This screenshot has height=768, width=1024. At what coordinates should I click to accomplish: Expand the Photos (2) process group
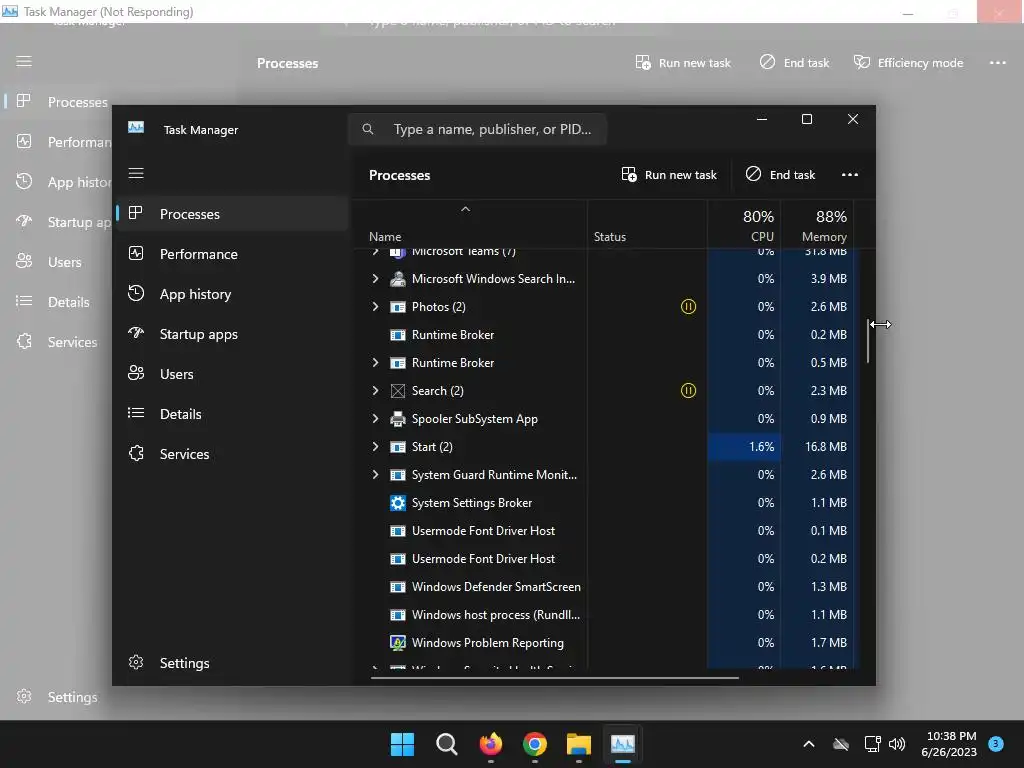(375, 306)
